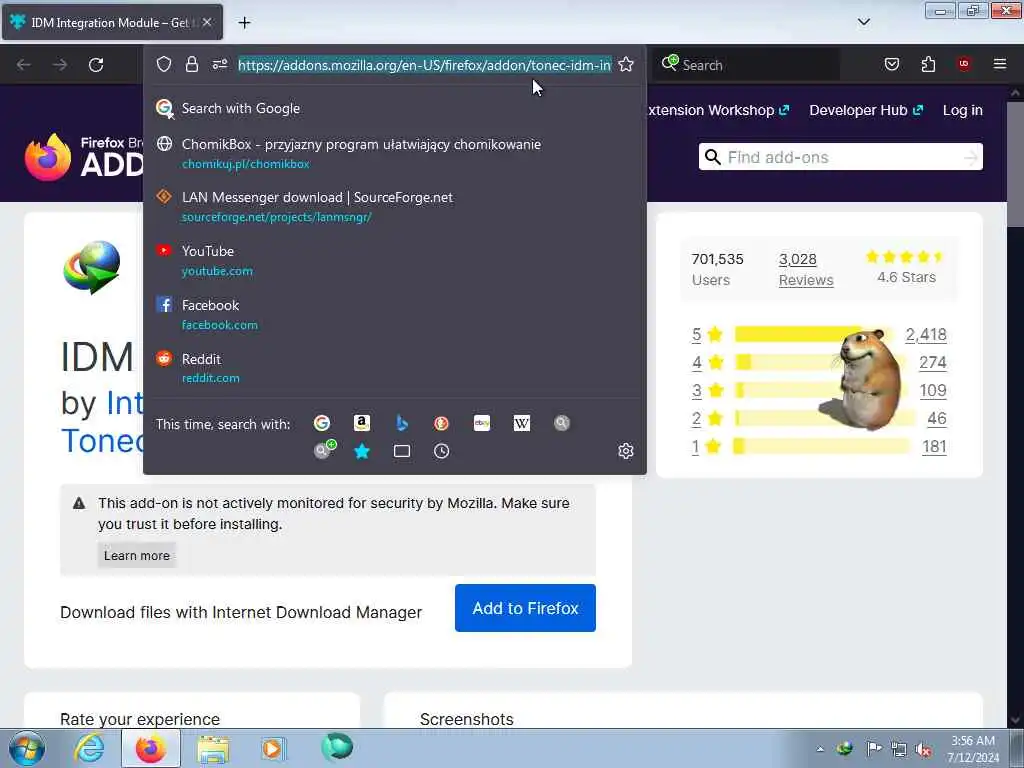1024x768 pixels.
Task: Click the Firefox add-ons logo
Action: click(84, 157)
